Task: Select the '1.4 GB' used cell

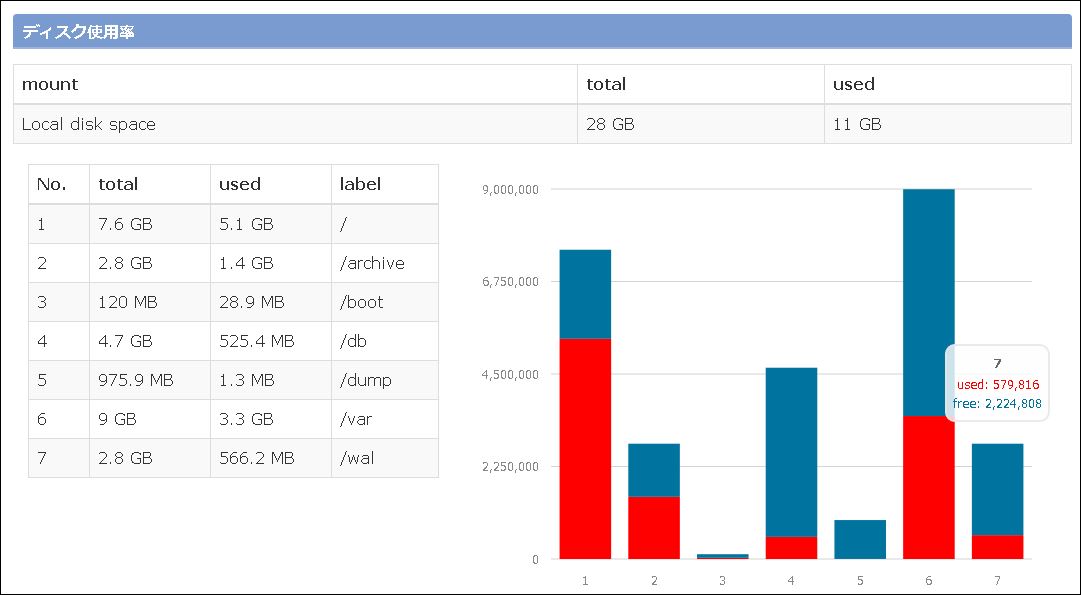Action: [270, 263]
